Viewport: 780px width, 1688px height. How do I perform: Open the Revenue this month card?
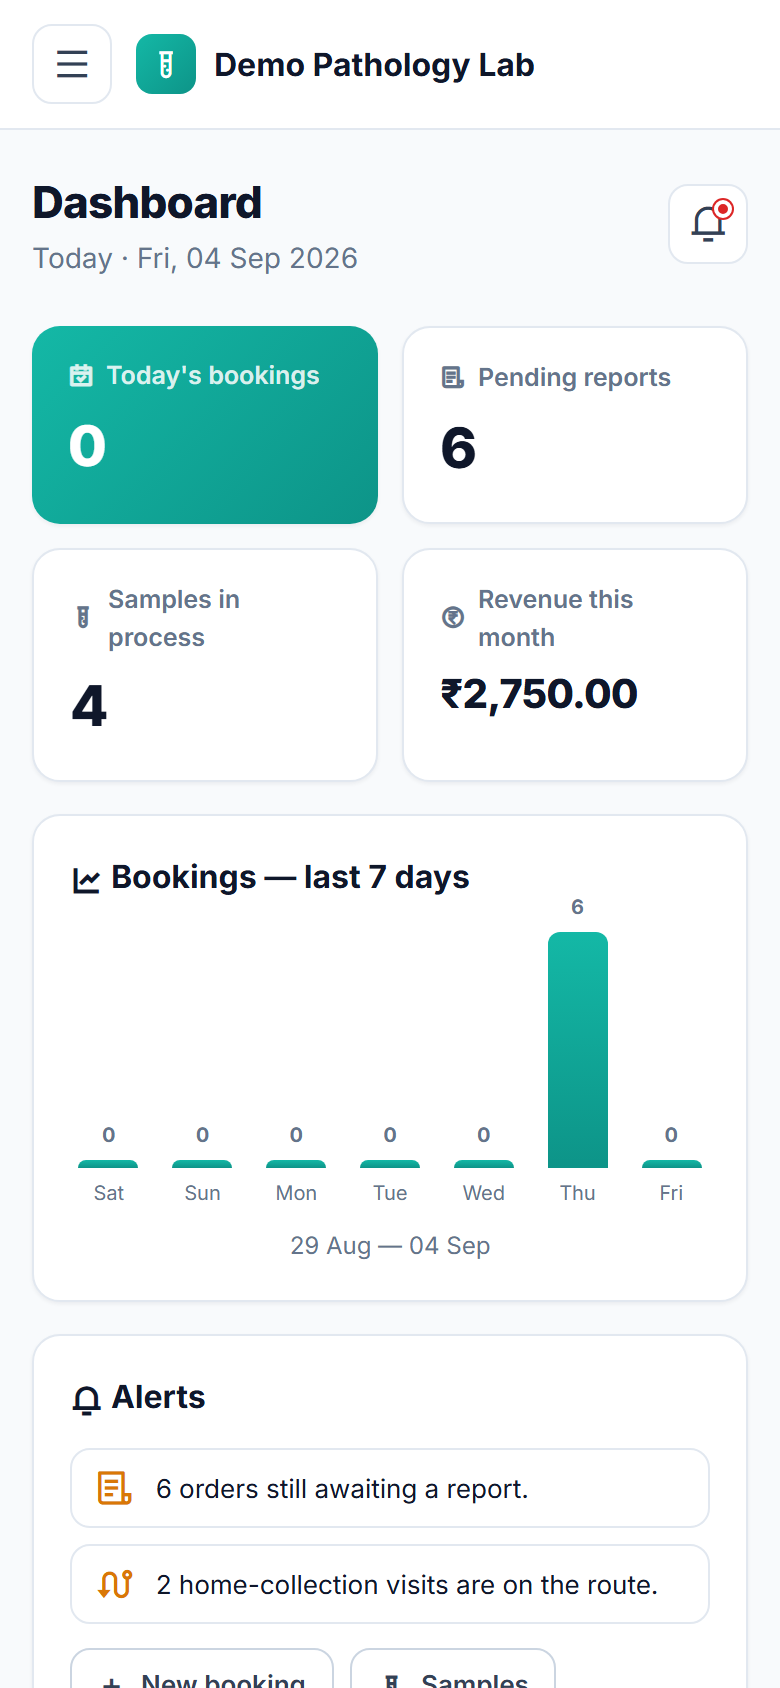point(575,665)
